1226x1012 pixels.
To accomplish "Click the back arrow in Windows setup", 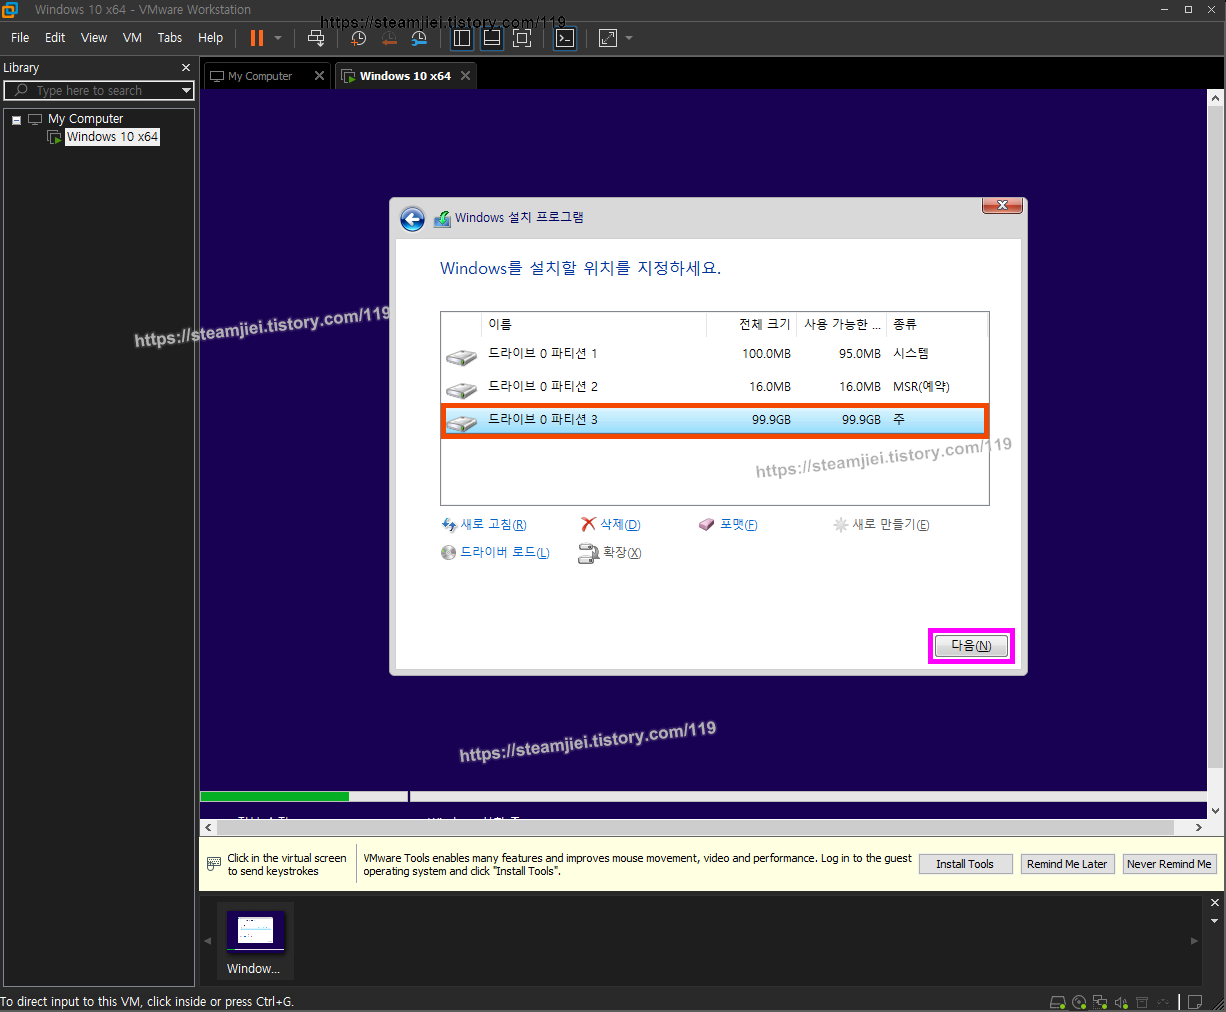I will point(412,220).
